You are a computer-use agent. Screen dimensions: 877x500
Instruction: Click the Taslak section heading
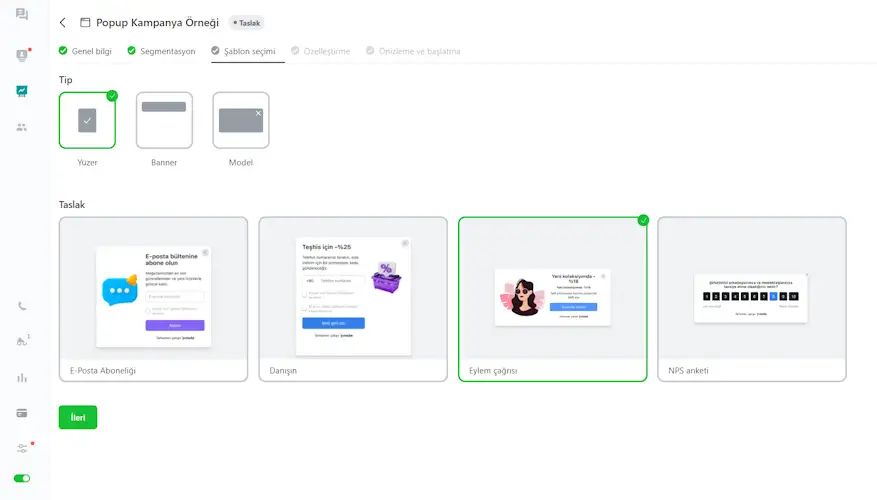point(72,205)
